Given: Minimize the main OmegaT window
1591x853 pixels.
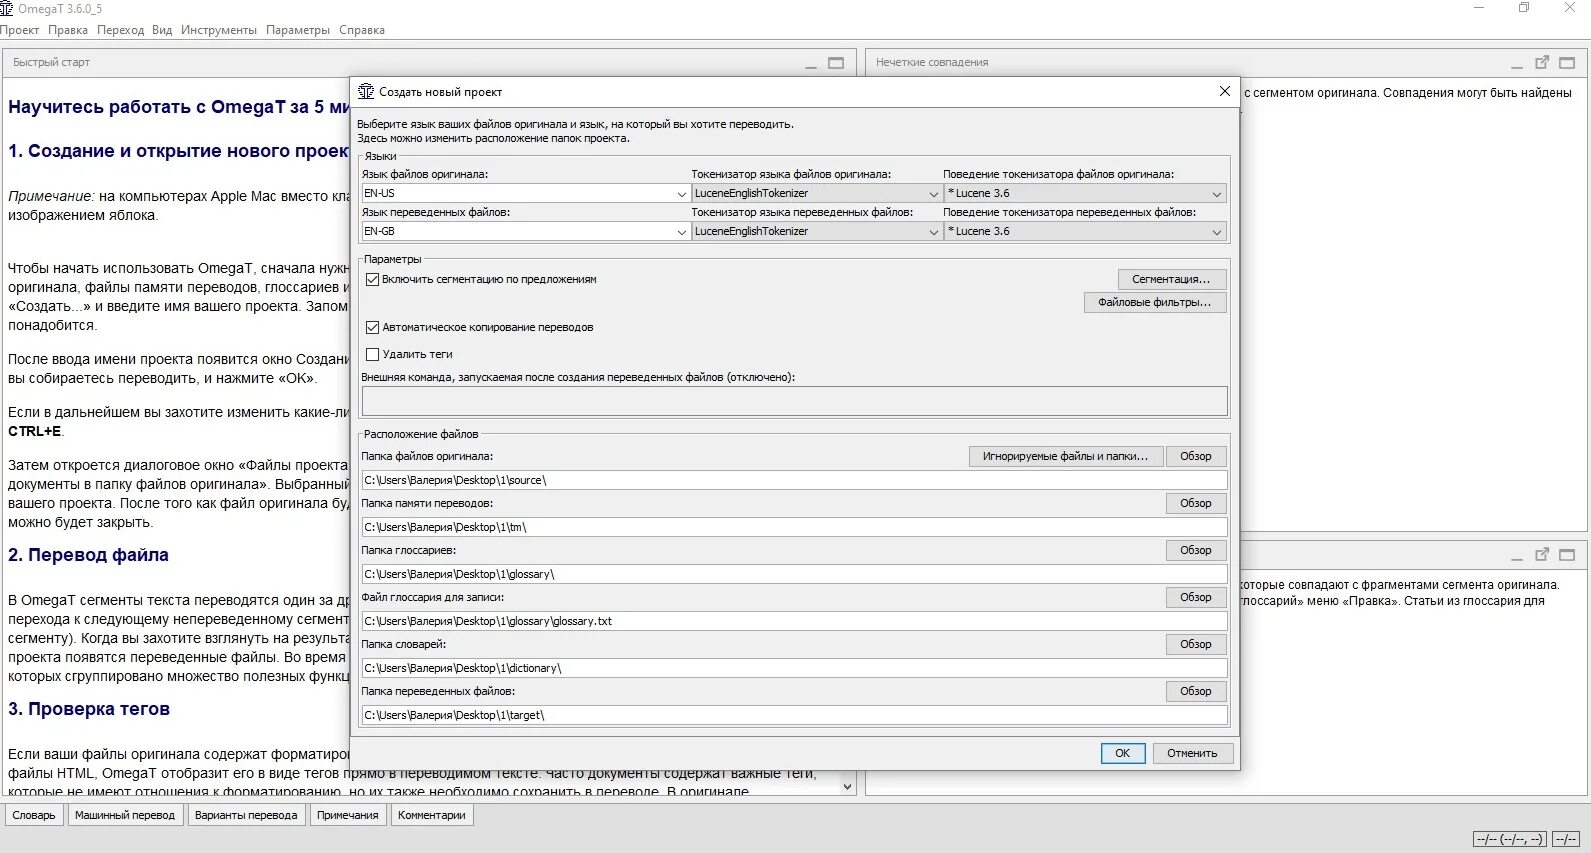Looking at the screenshot, I should pos(1479,8).
